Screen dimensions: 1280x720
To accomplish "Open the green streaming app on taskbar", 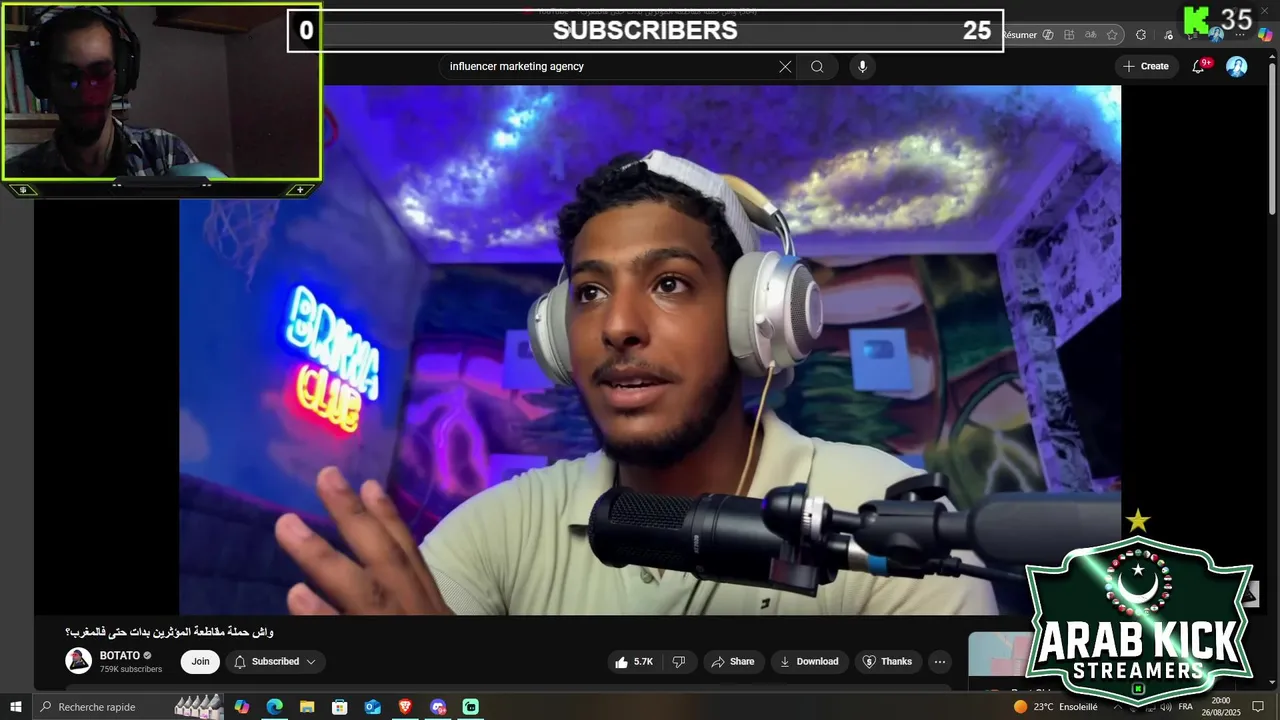I will click(471, 707).
